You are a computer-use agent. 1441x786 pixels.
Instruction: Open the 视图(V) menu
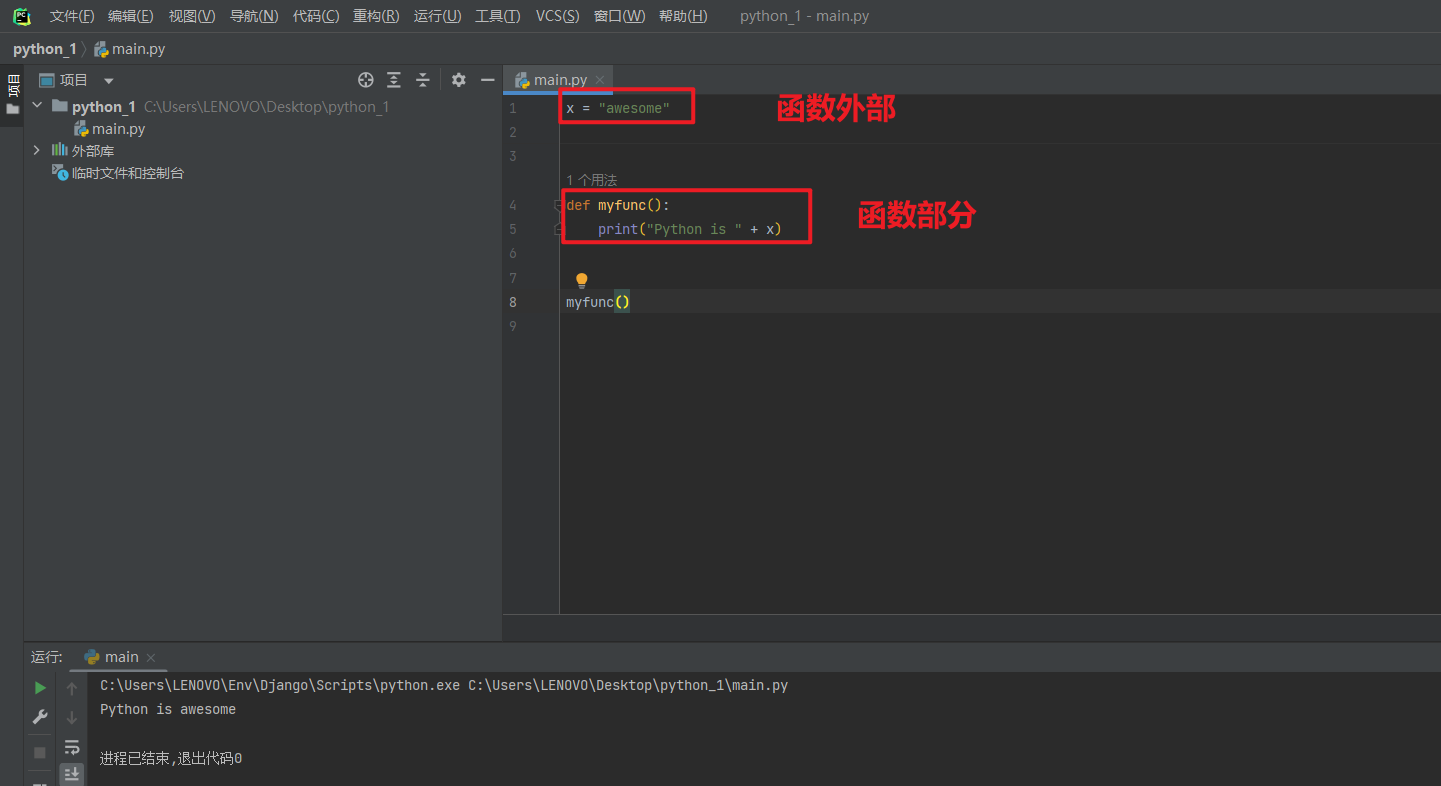[x=192, y=16]
